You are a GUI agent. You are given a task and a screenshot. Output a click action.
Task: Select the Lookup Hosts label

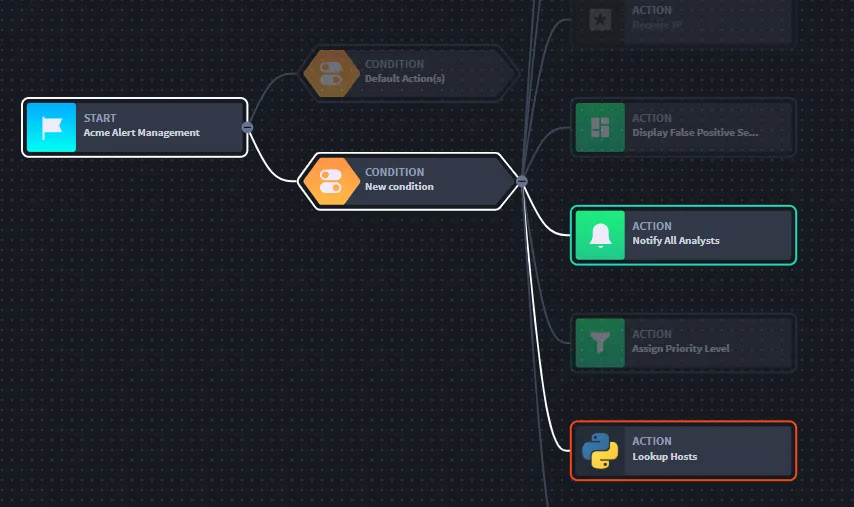click(x=664, y=457)
